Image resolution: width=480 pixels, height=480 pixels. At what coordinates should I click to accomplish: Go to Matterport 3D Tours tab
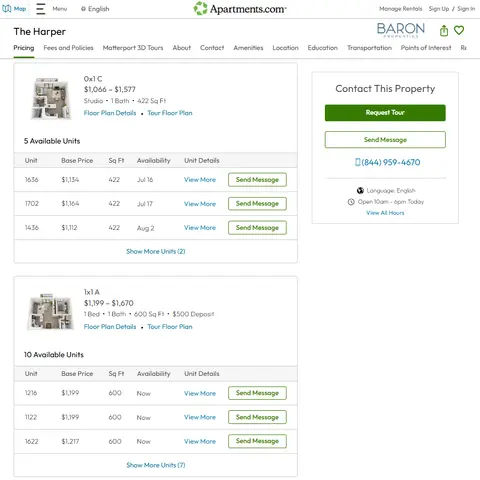coord(133,48)
